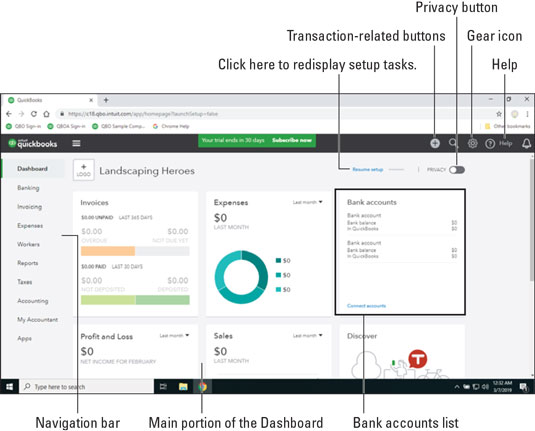This screenshot has width=535, height=431.
Task: Click the orange overdue invoices bar
Action: [x=108, y=251]
